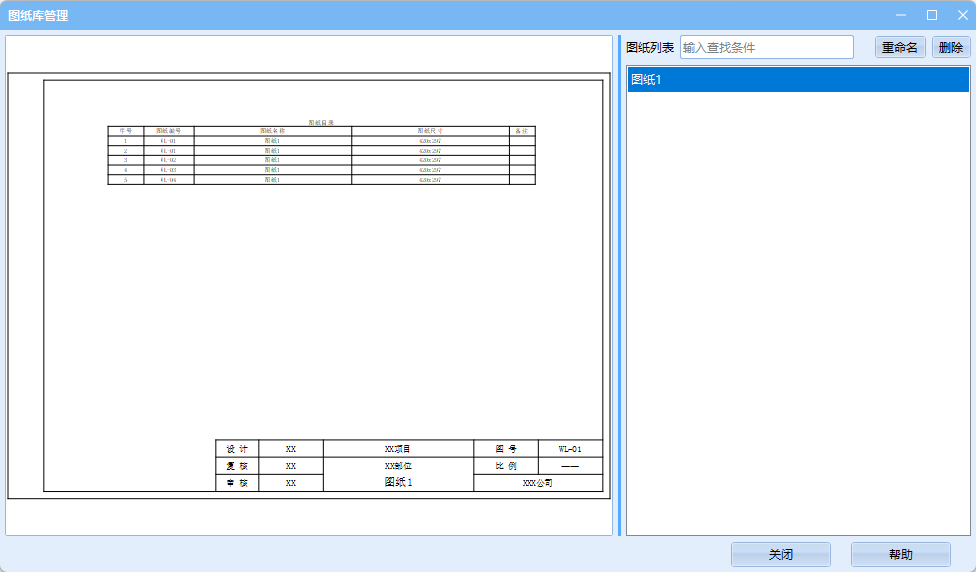Click the 关闭 button at the bottom
976x572 pixels.
click(x=780, y=554)
